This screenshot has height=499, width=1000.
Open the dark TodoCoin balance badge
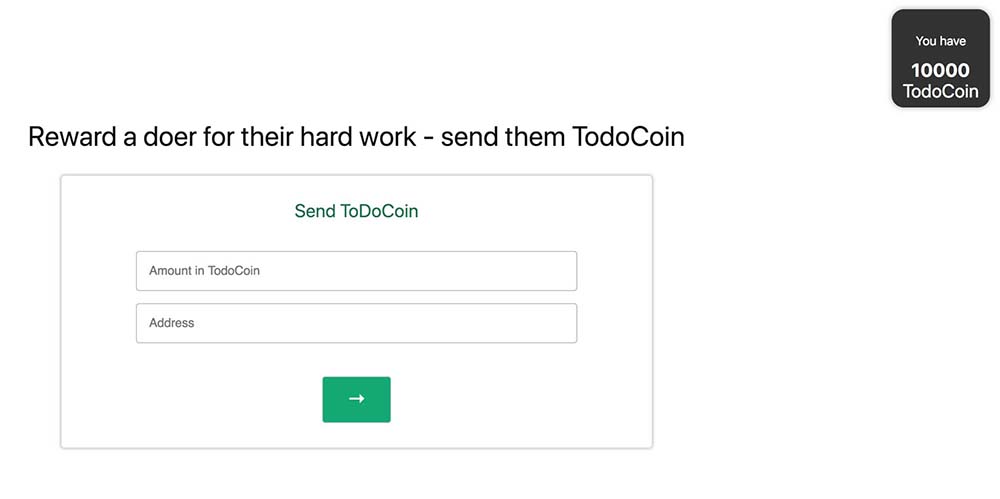[940, 58]
